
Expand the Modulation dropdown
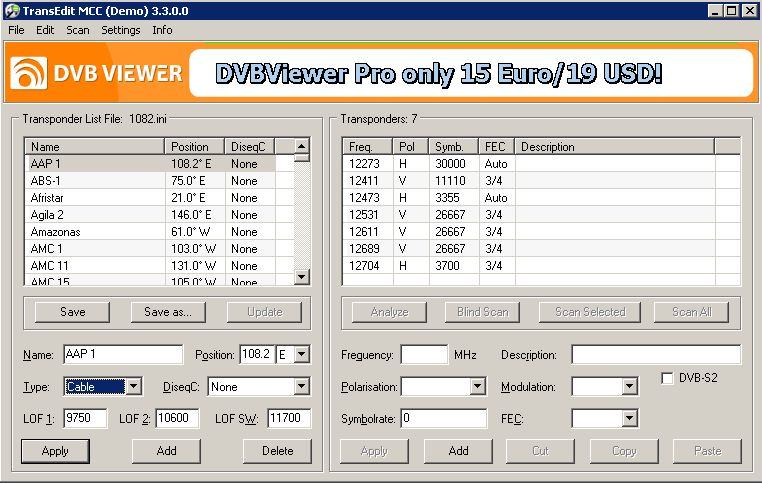tap(629, 387)
